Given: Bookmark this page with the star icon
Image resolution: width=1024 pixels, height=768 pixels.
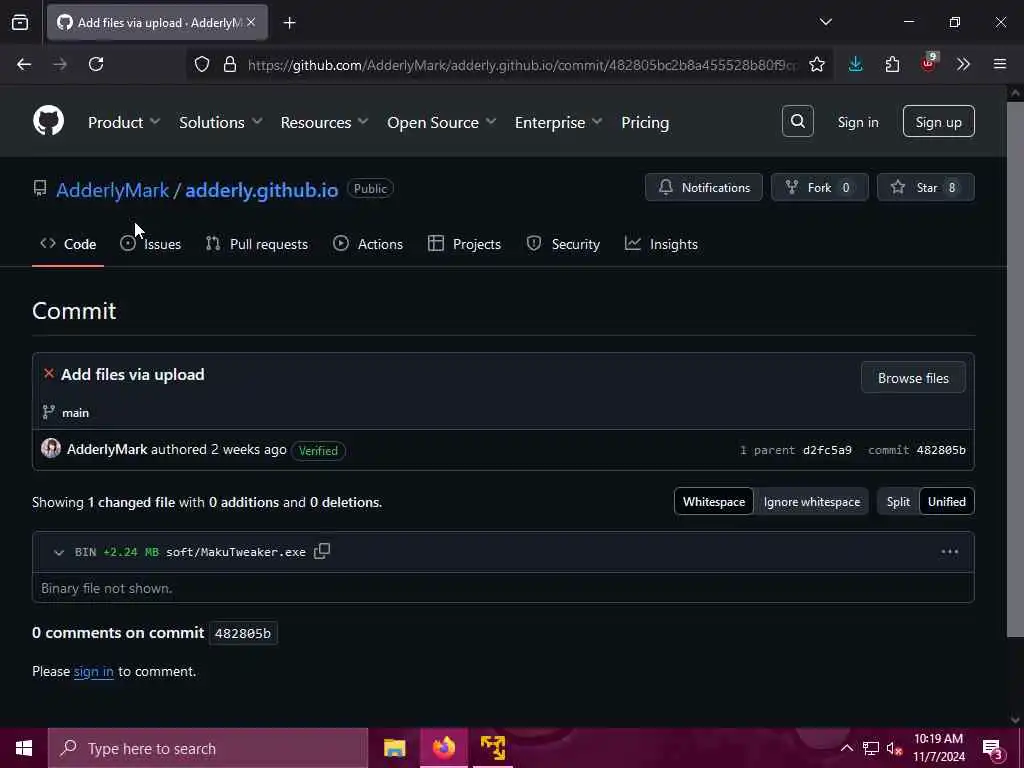Looking at the screenshot, I should point(816,64).
